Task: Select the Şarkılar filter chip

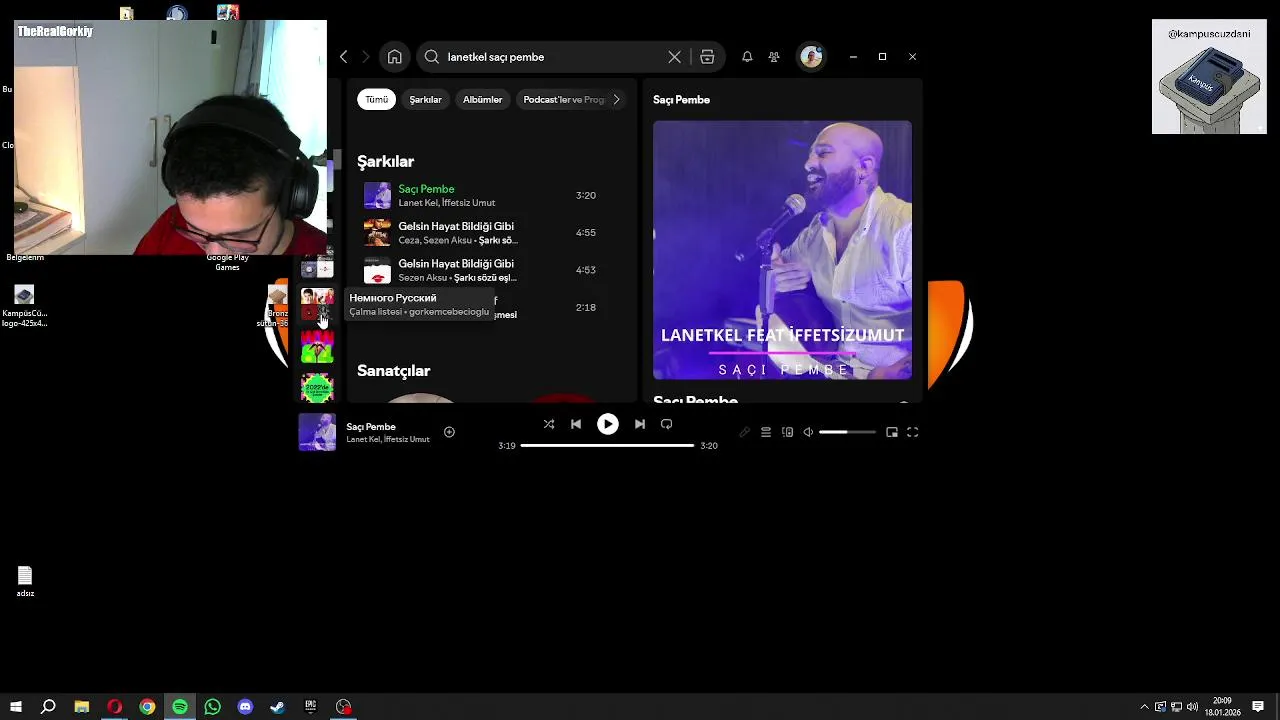Action: pos(425,100)
